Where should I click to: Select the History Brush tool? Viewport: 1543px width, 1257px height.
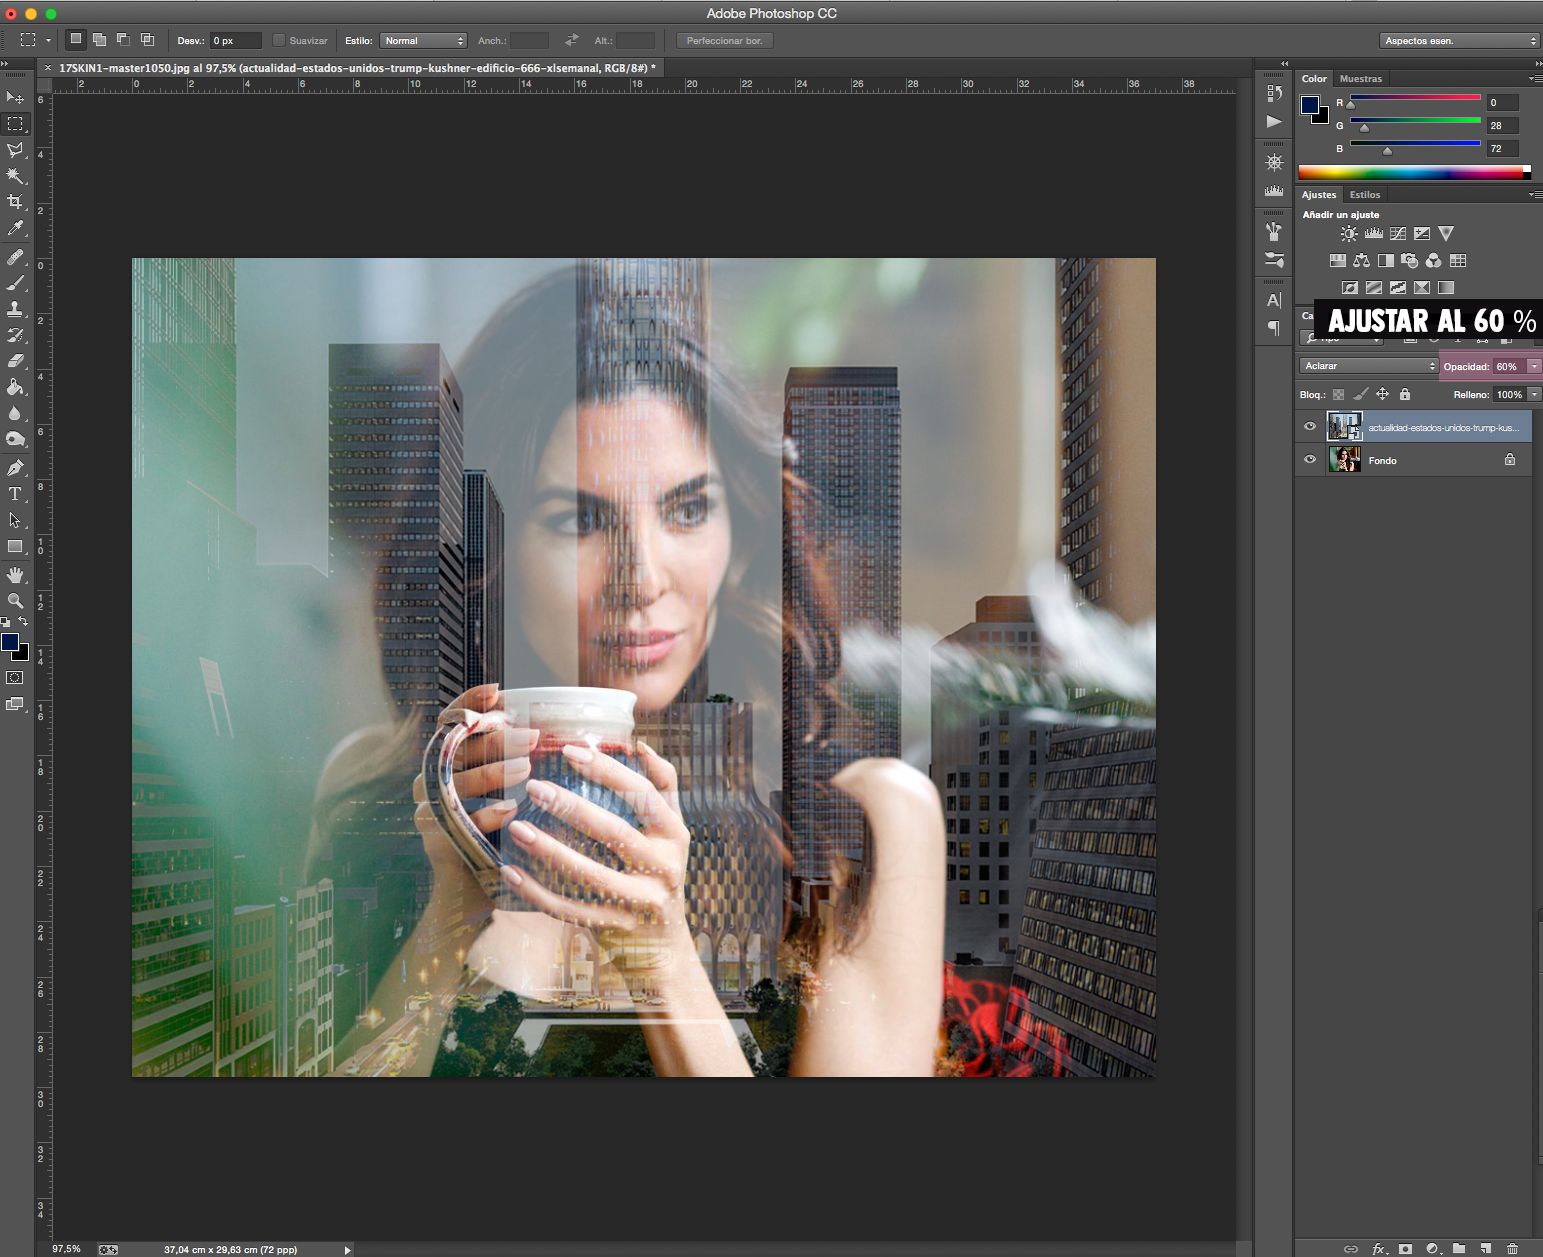[x=15, y=335]
